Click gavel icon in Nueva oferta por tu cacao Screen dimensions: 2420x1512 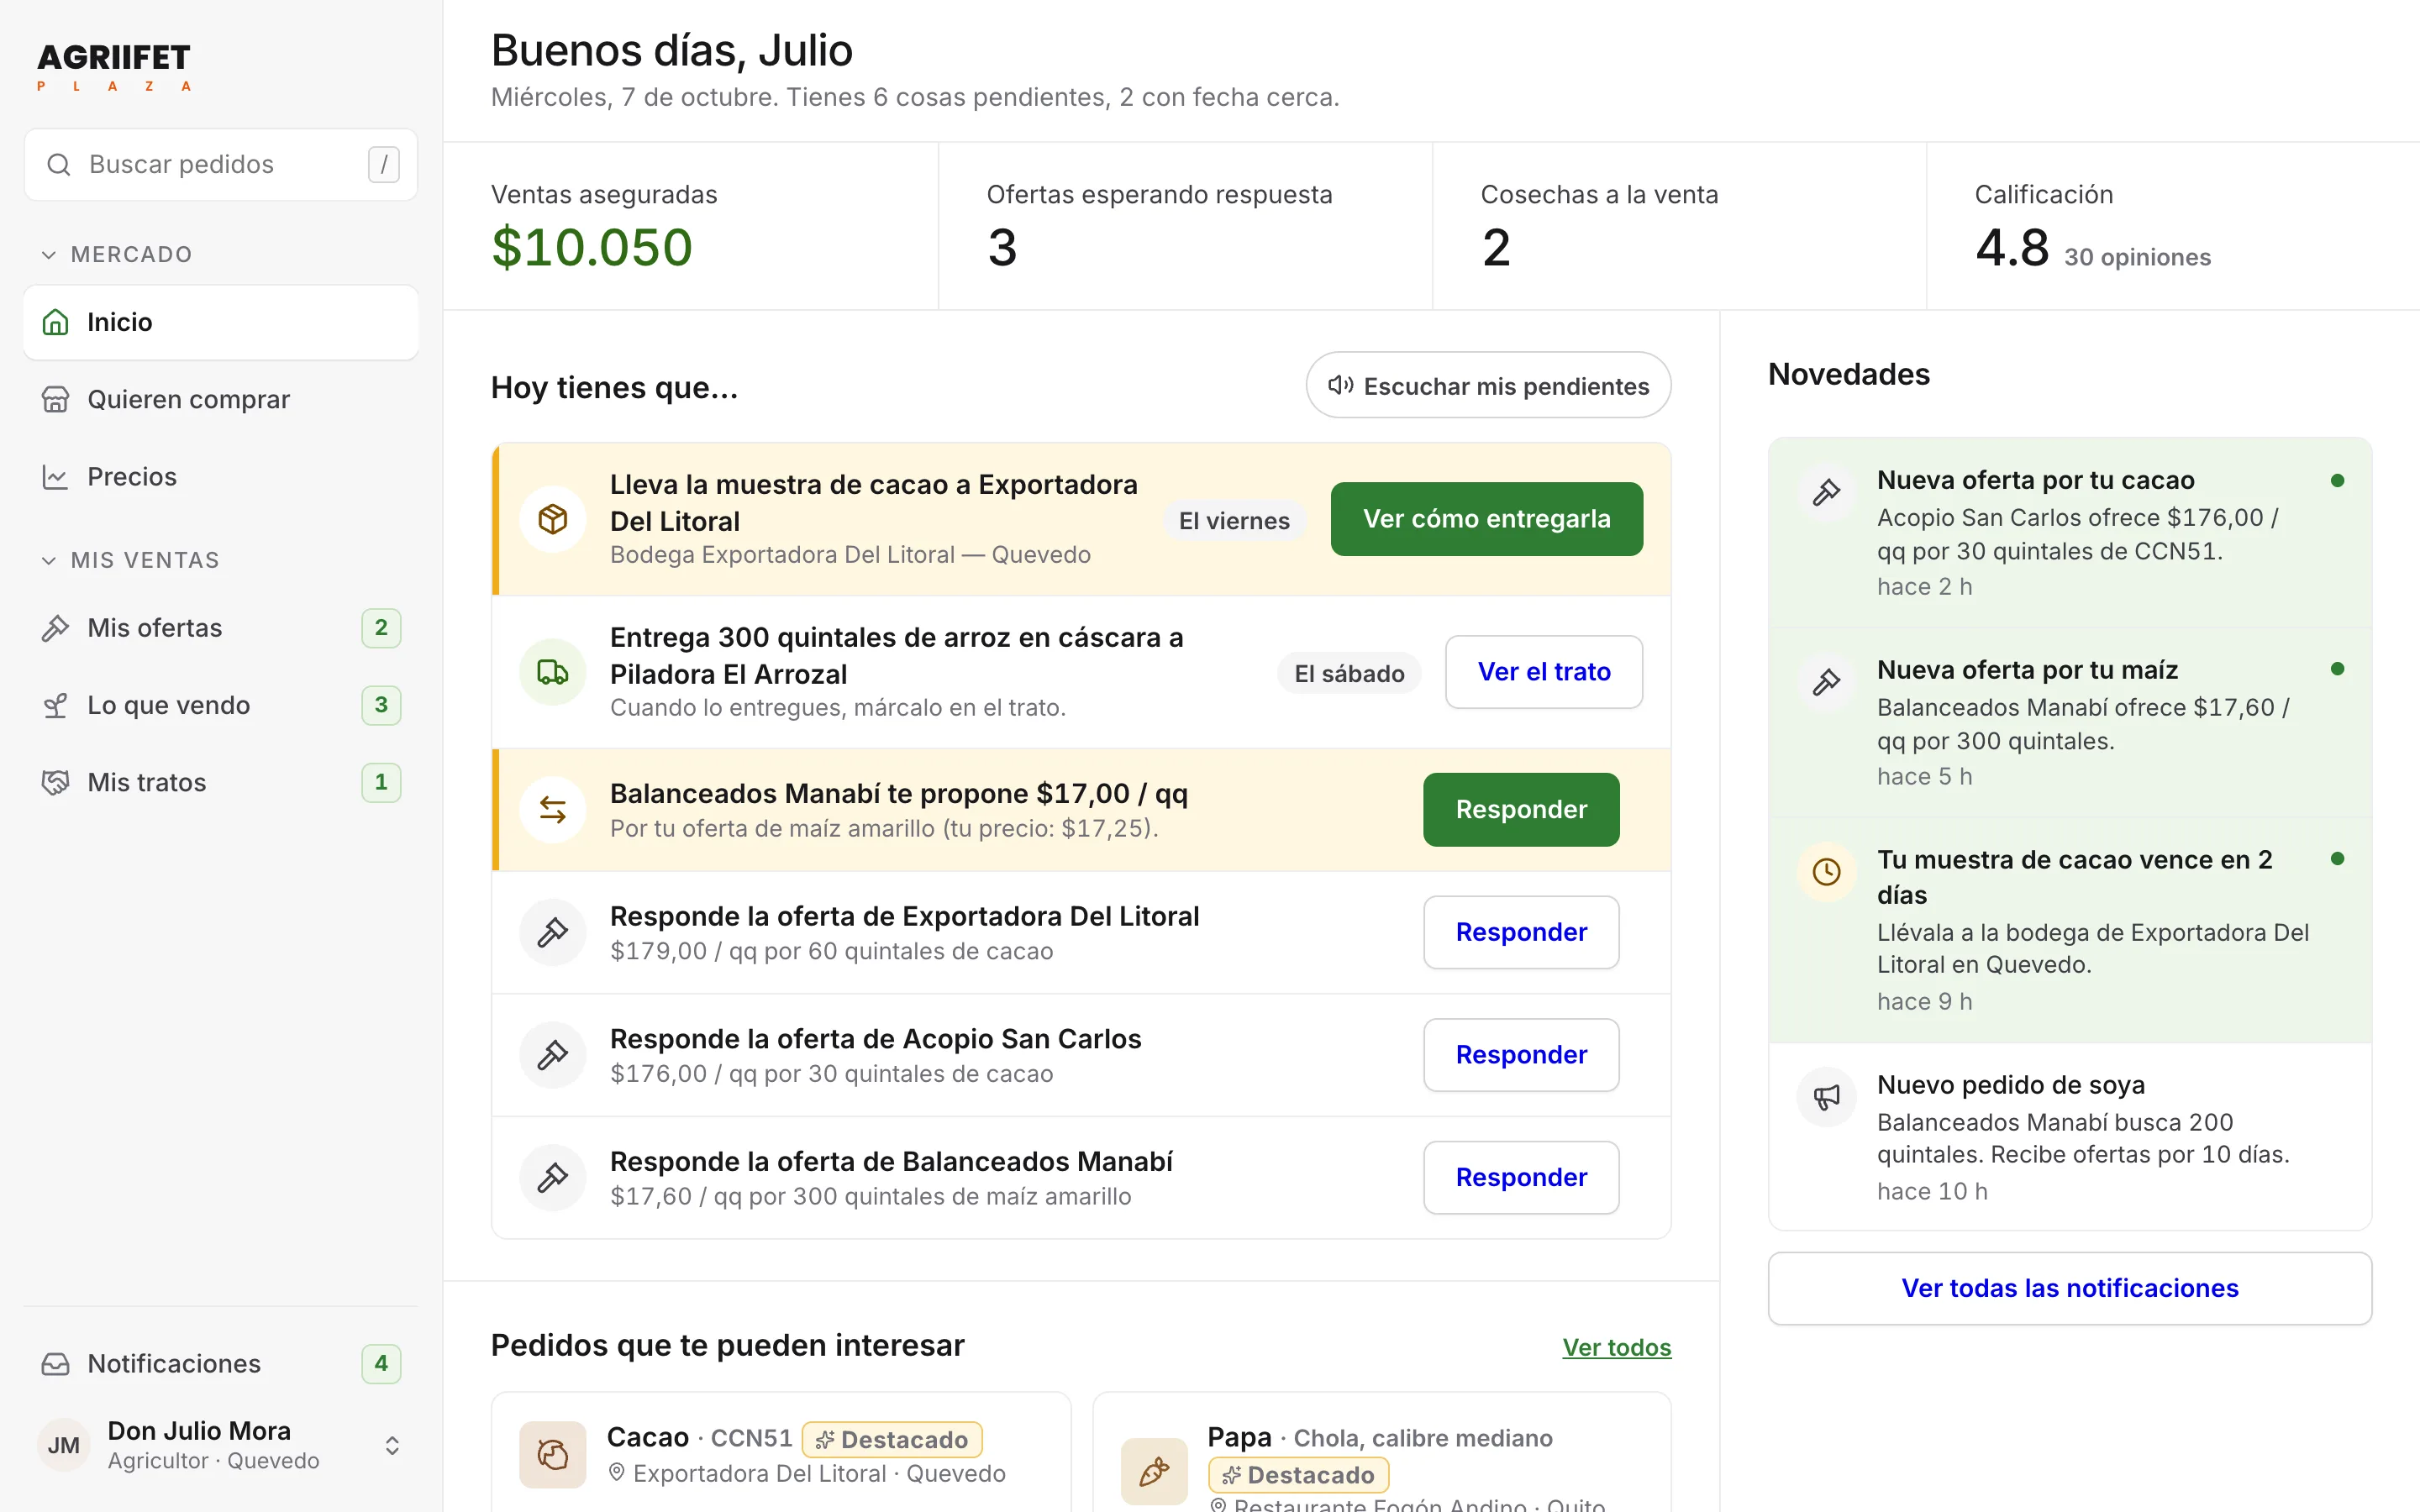[x=1827, y=492]
